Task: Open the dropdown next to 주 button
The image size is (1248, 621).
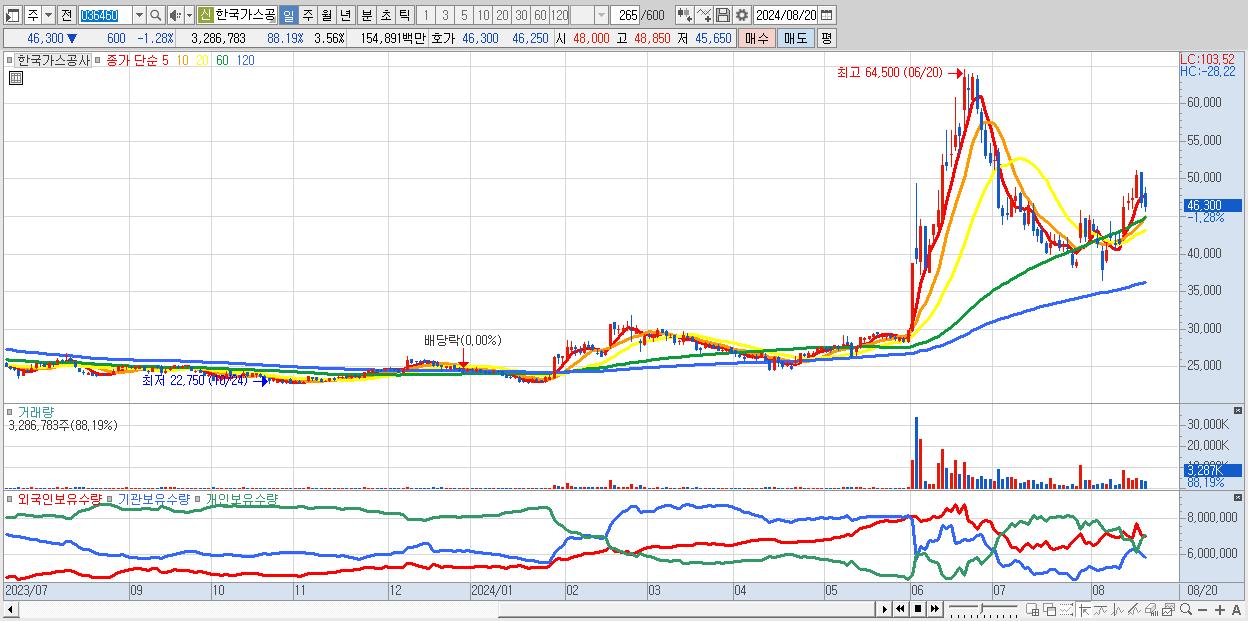Action: click(48, 15)
